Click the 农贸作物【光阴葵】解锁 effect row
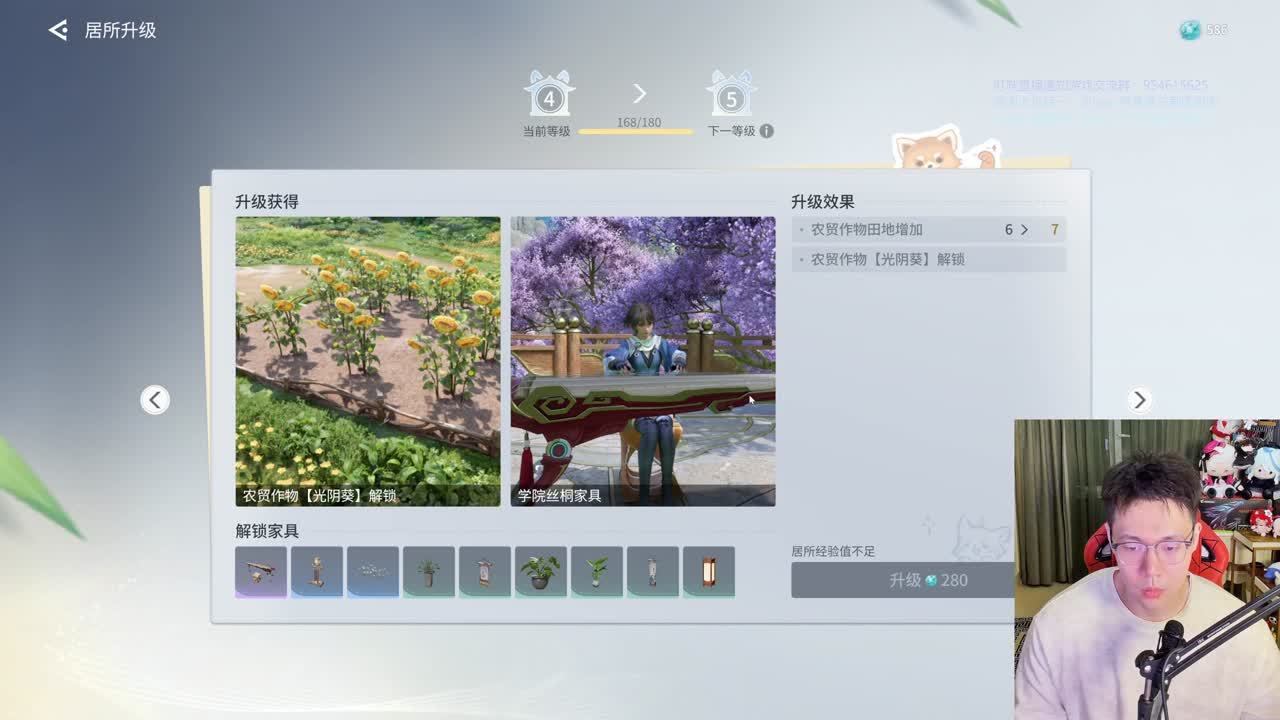Screen dimensions: 1280x720 click(x=928, y=259)
